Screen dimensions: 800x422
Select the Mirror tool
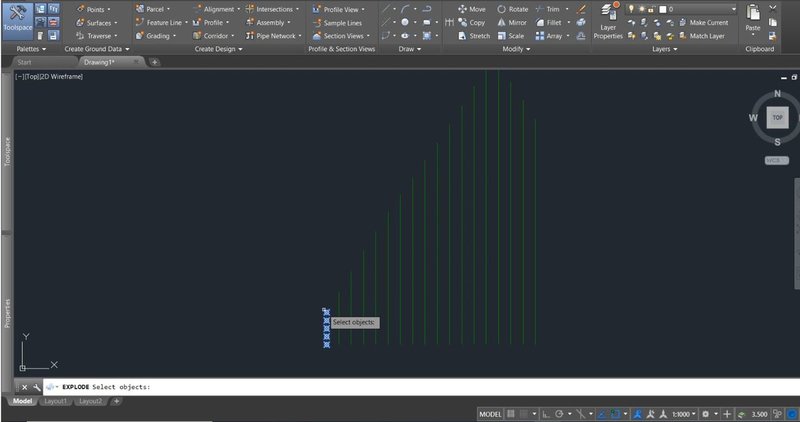(x=512, y=22)
